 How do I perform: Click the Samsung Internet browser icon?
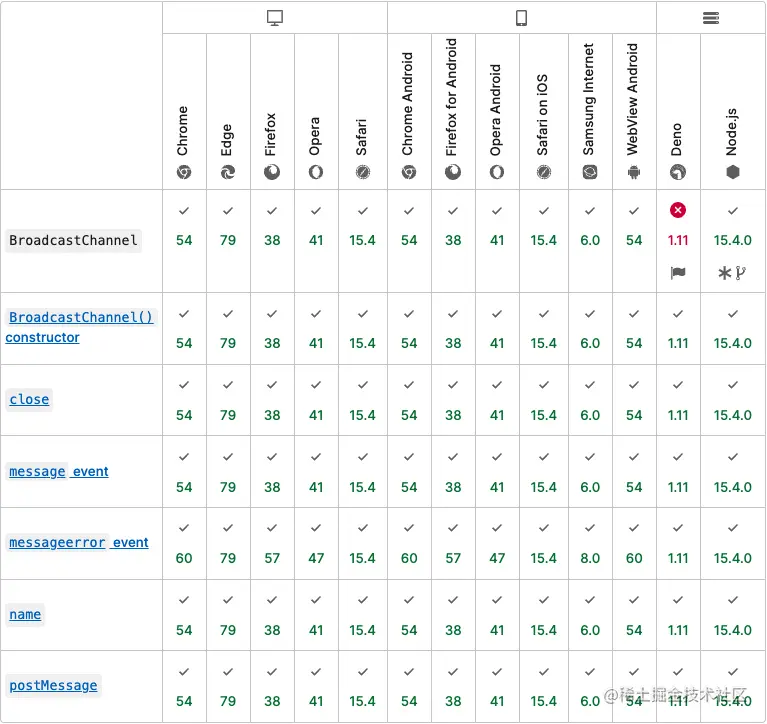(590, 172)
